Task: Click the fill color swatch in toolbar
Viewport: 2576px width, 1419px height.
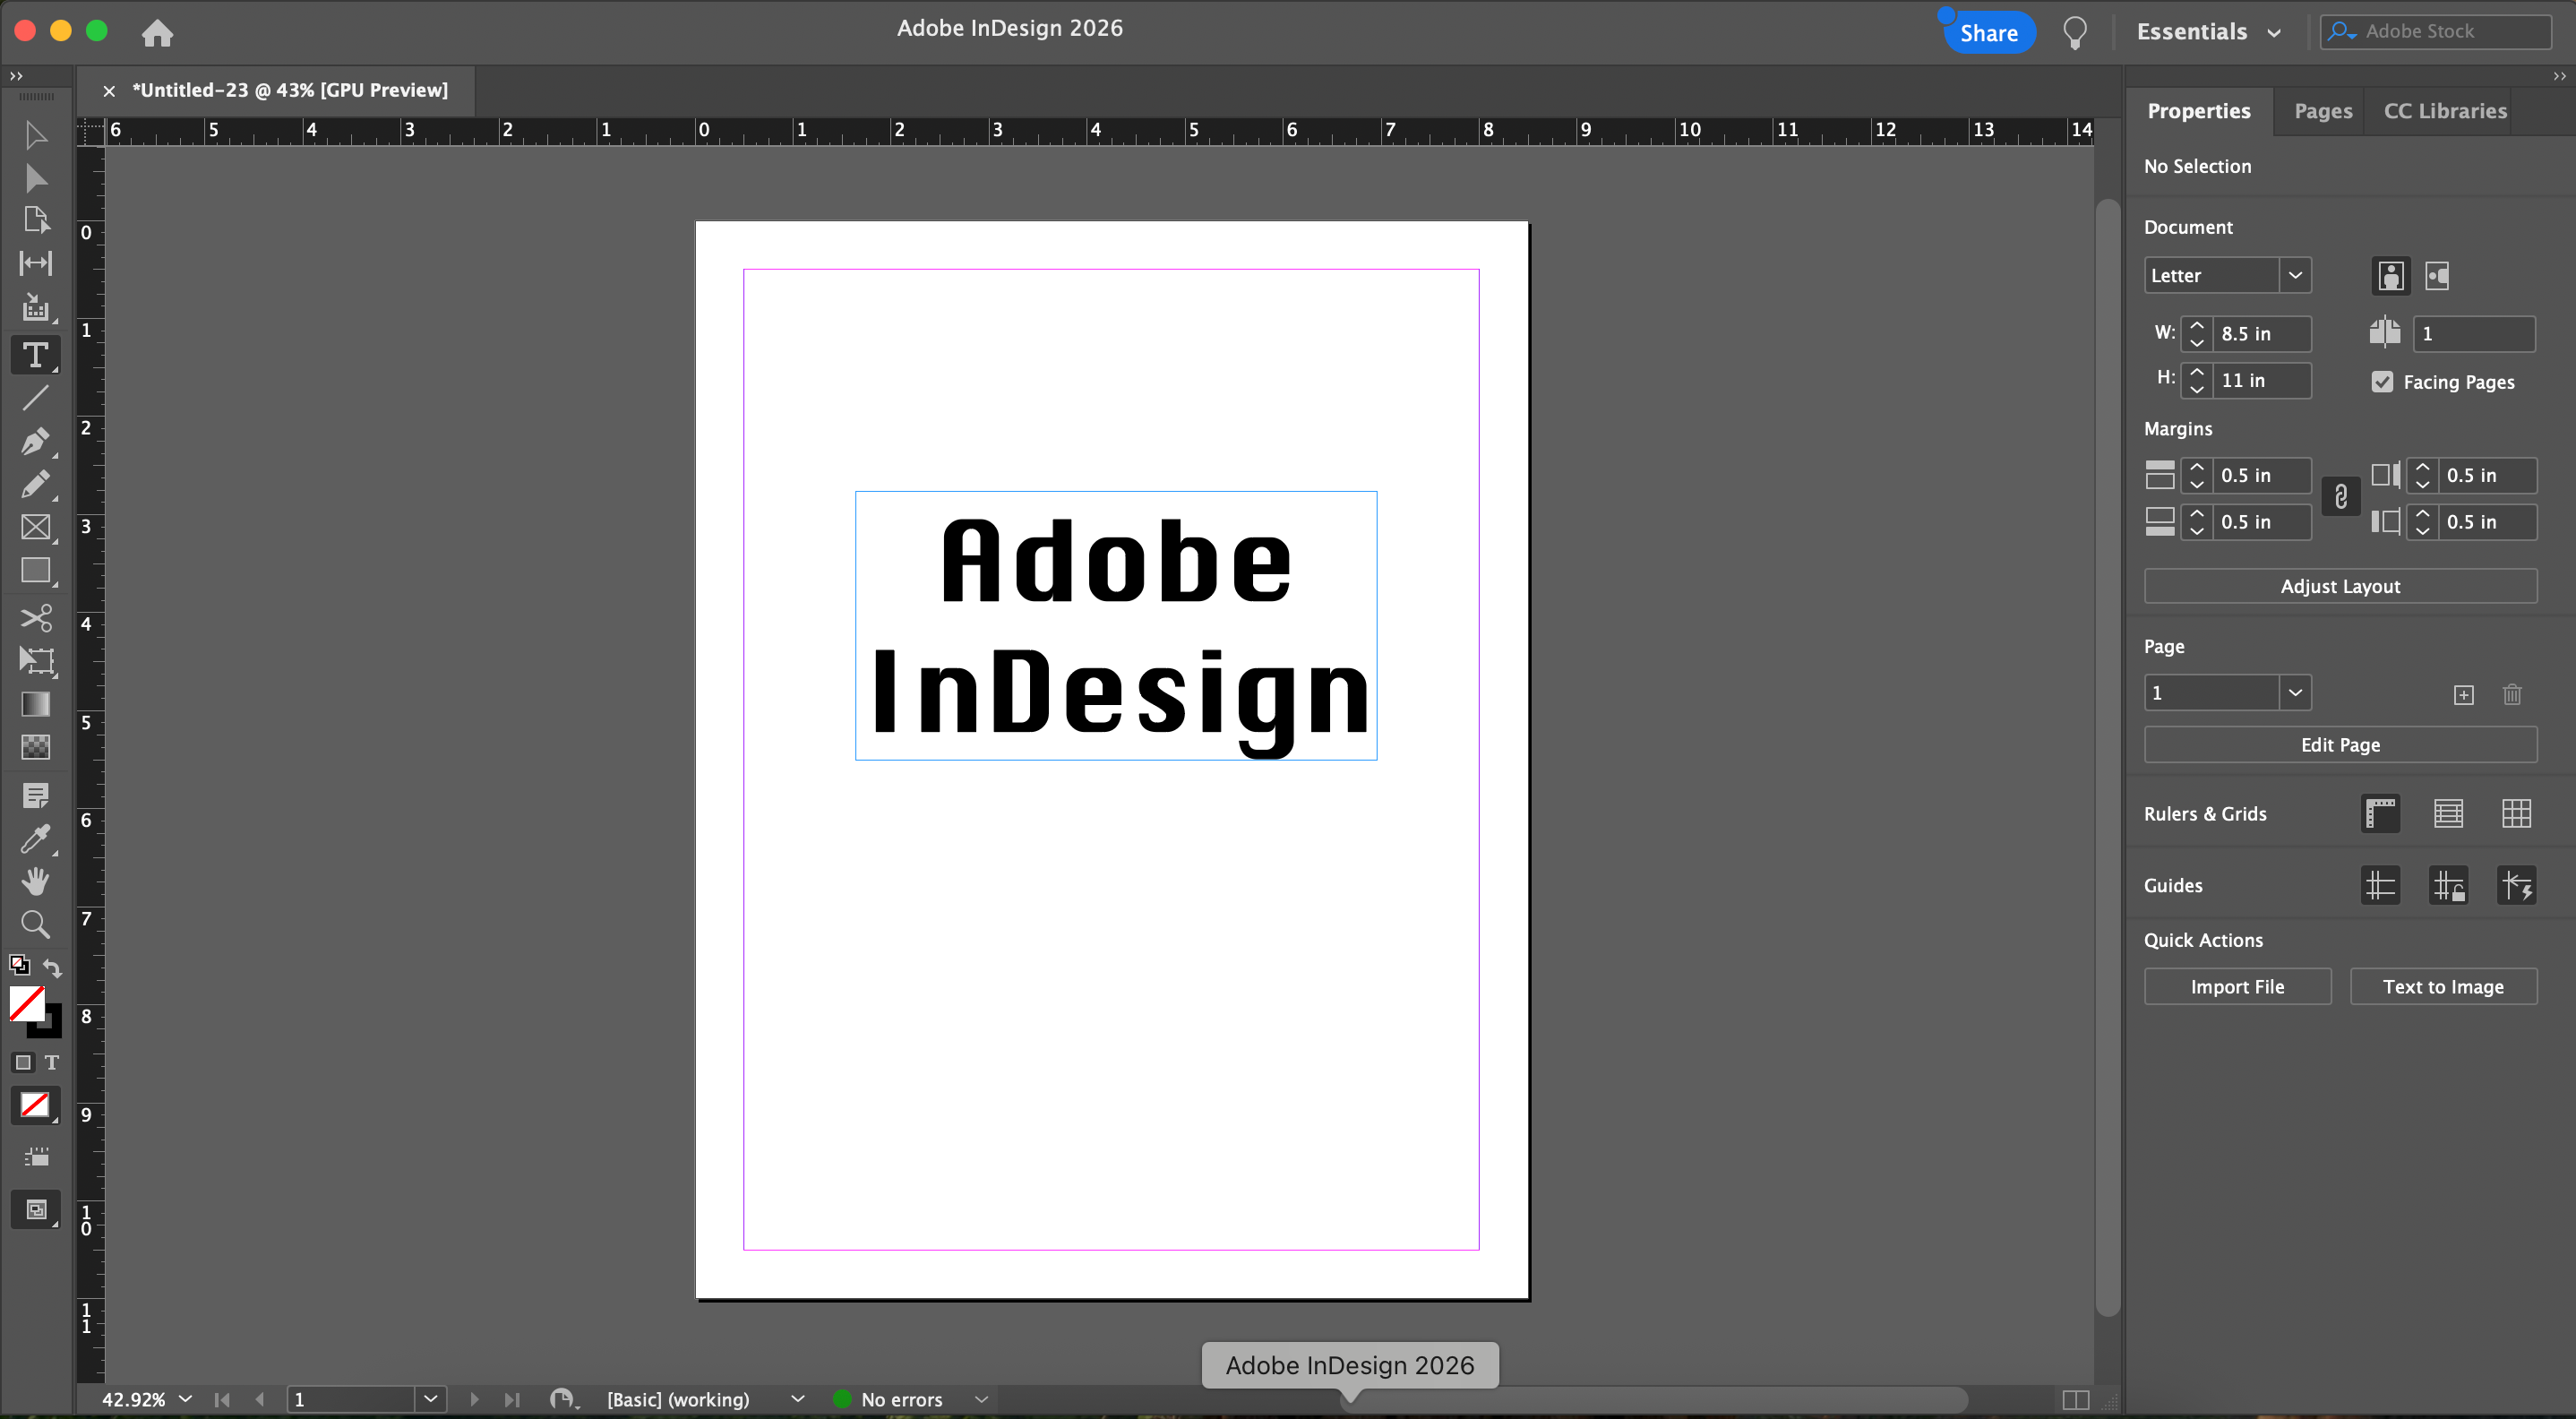Action: (x=25, y=1002)
